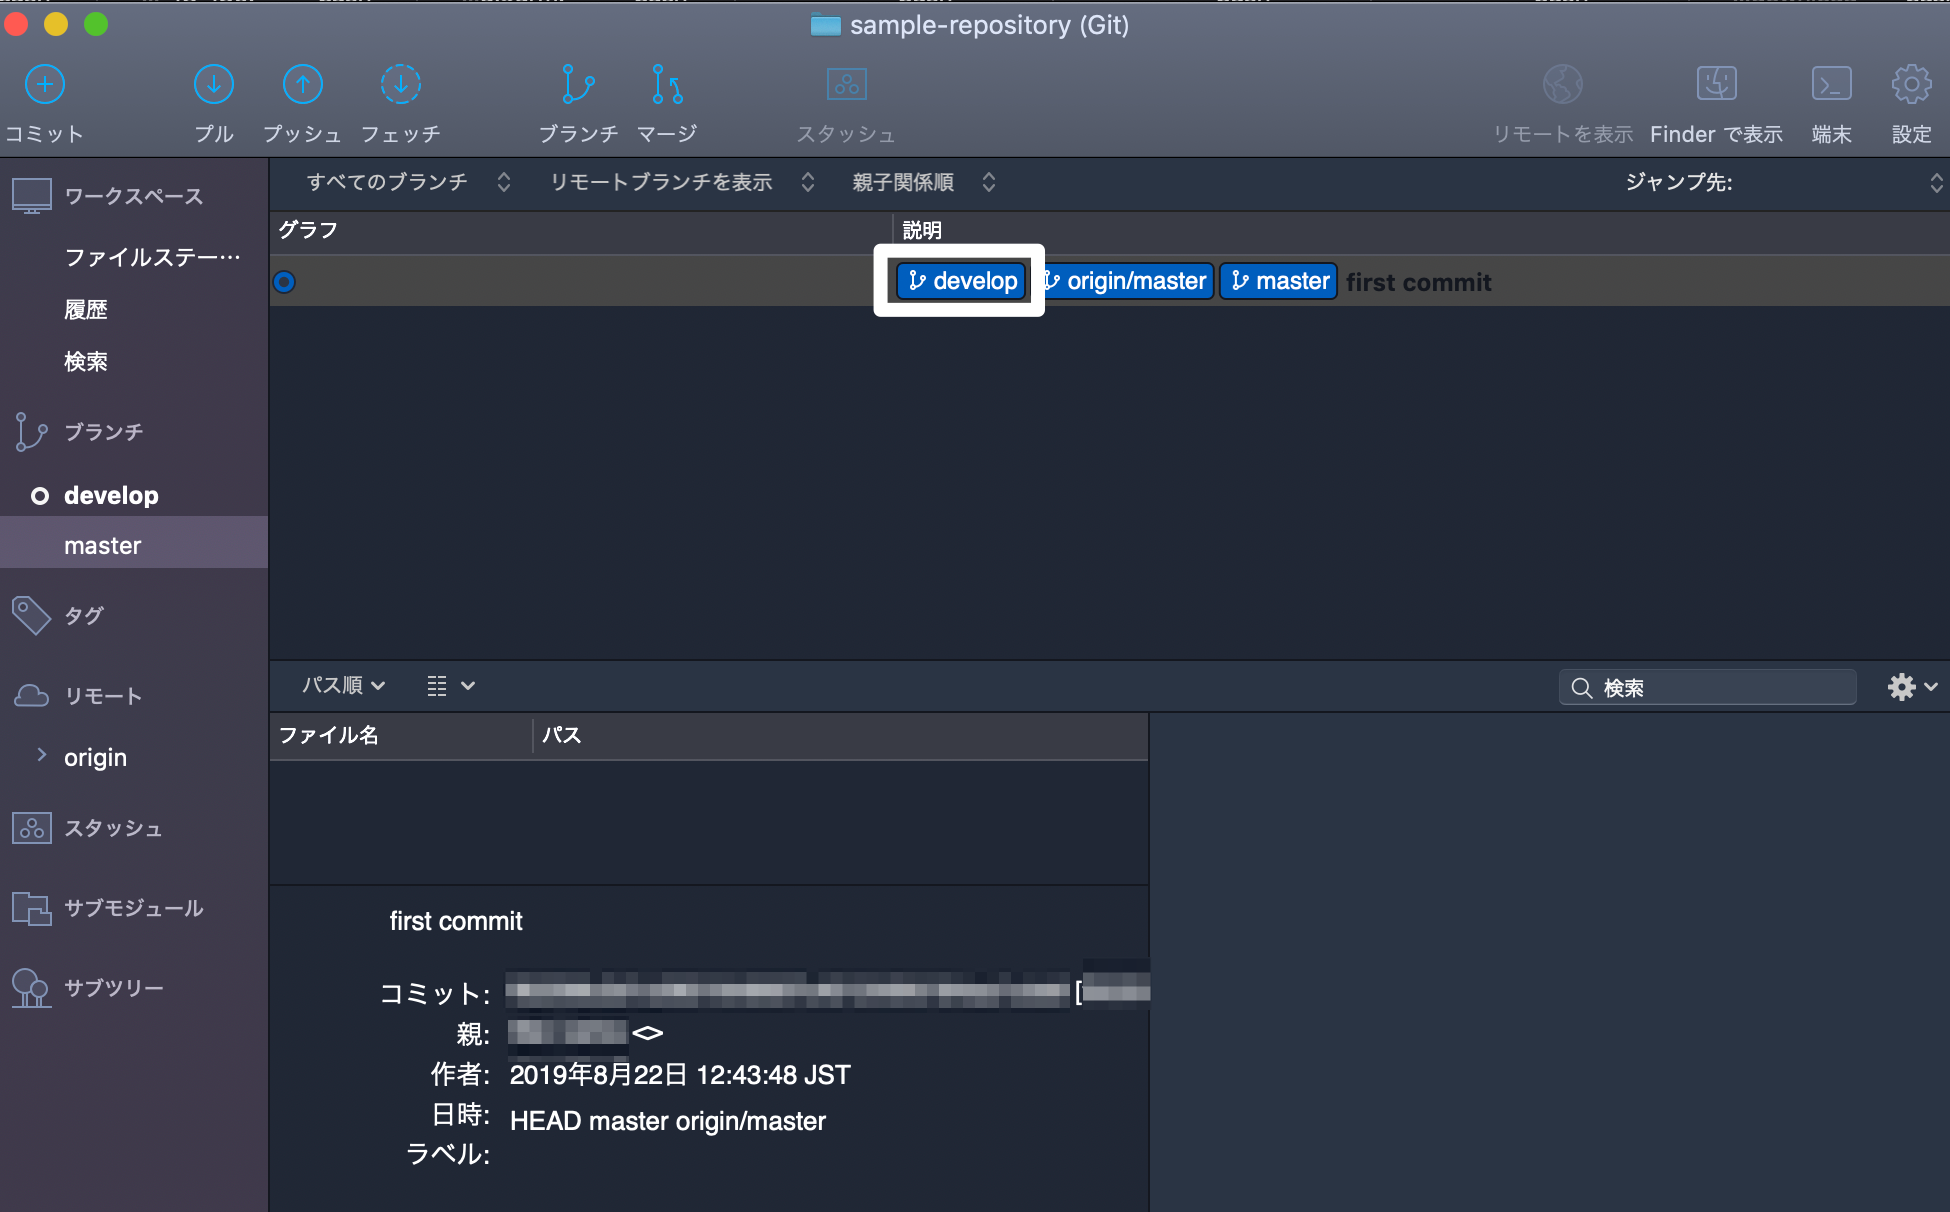Open the 親子関係順 sort order dropdown
Viewport: 1950px width, 1212px height.
920,182
